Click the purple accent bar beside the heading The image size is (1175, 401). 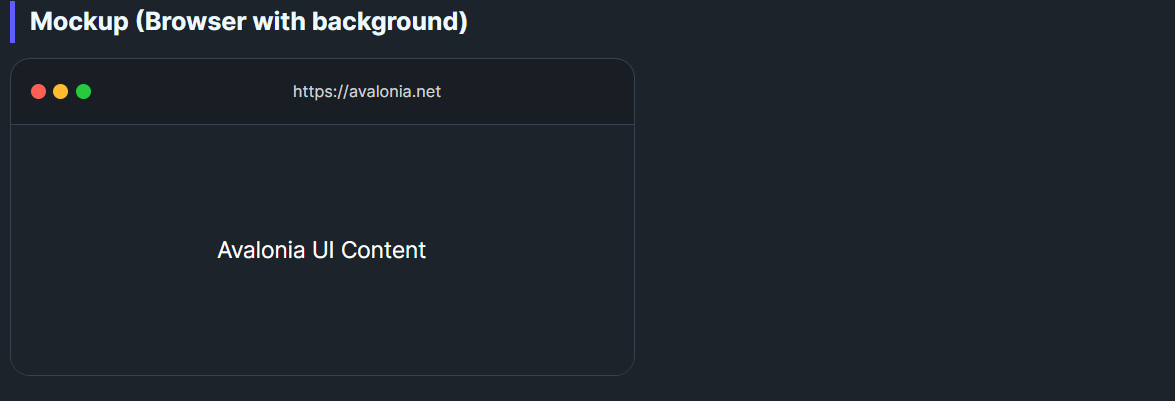coord(12,22)
